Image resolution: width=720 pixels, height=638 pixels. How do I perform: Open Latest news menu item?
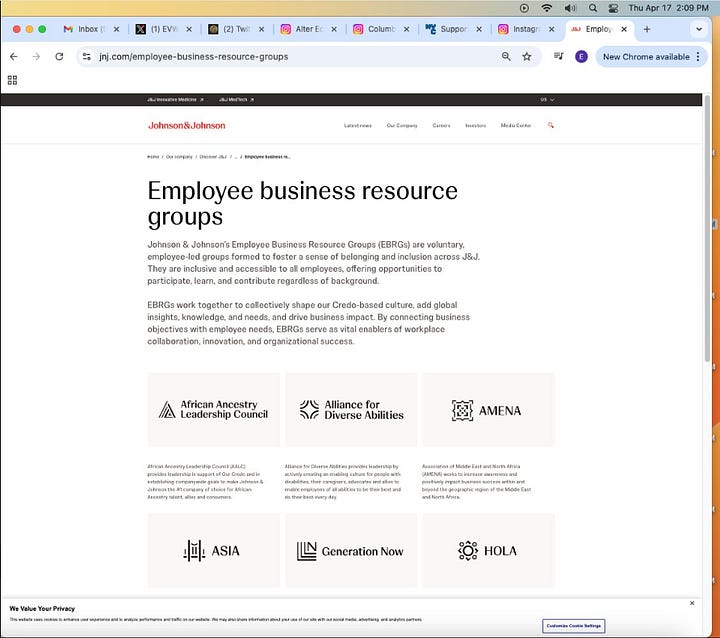point(358,125)
